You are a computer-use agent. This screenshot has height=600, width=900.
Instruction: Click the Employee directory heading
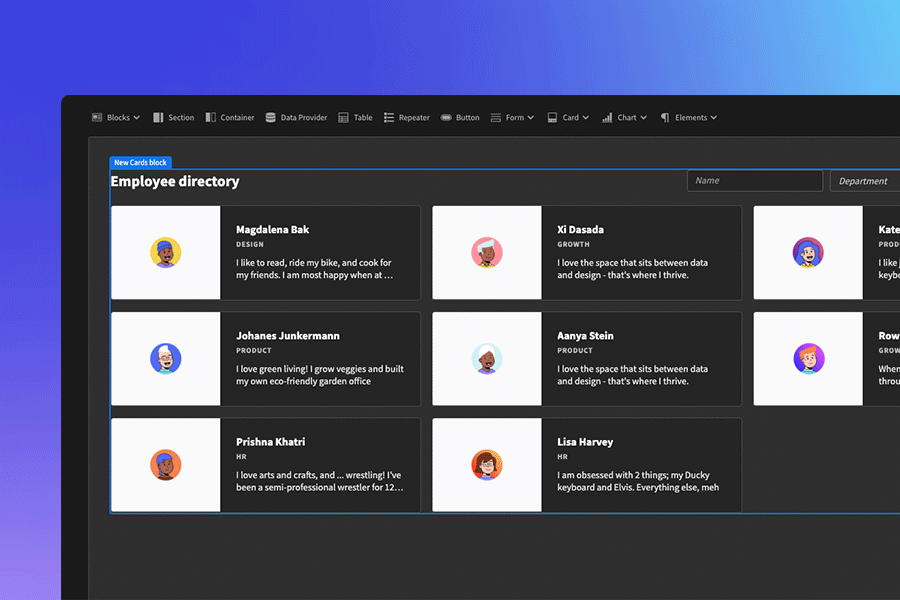point(174,181)
